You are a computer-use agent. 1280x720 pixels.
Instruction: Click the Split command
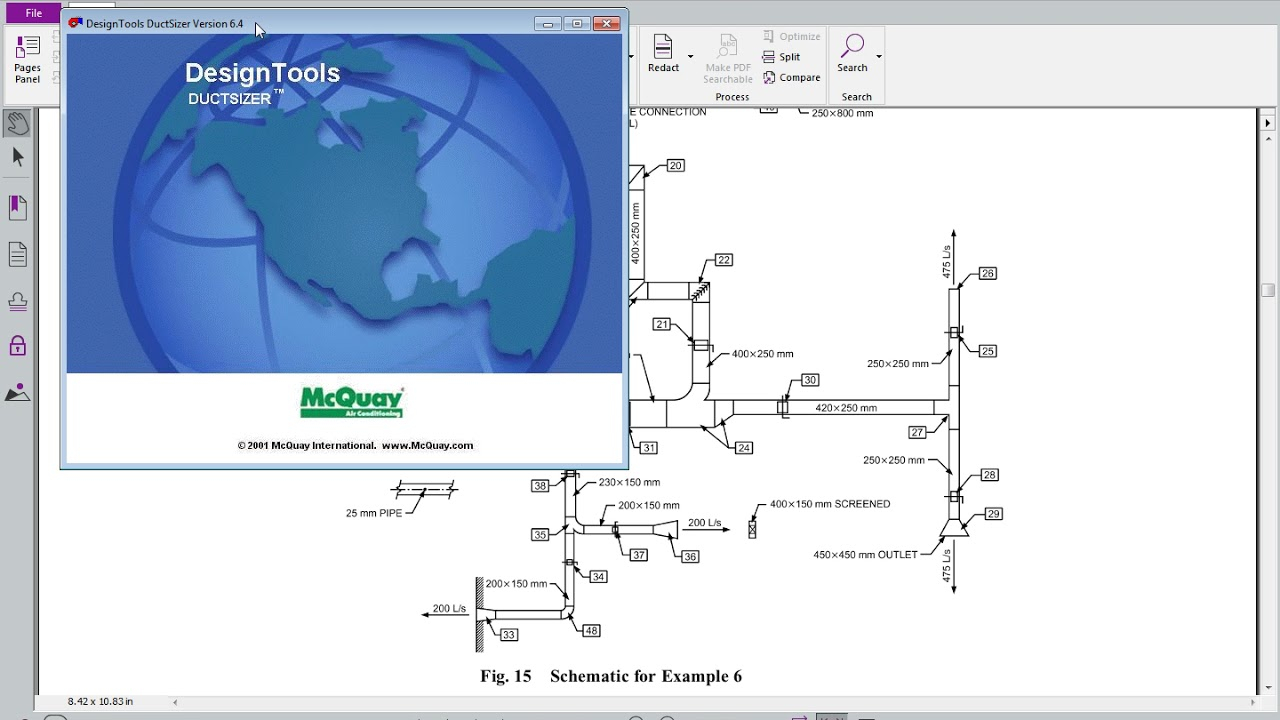click(x=781, y=57)
